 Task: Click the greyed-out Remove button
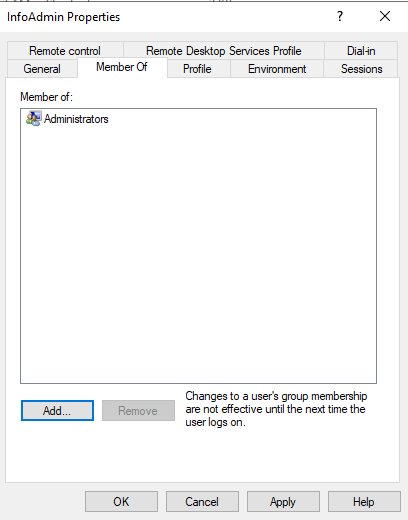pos(138,411)
